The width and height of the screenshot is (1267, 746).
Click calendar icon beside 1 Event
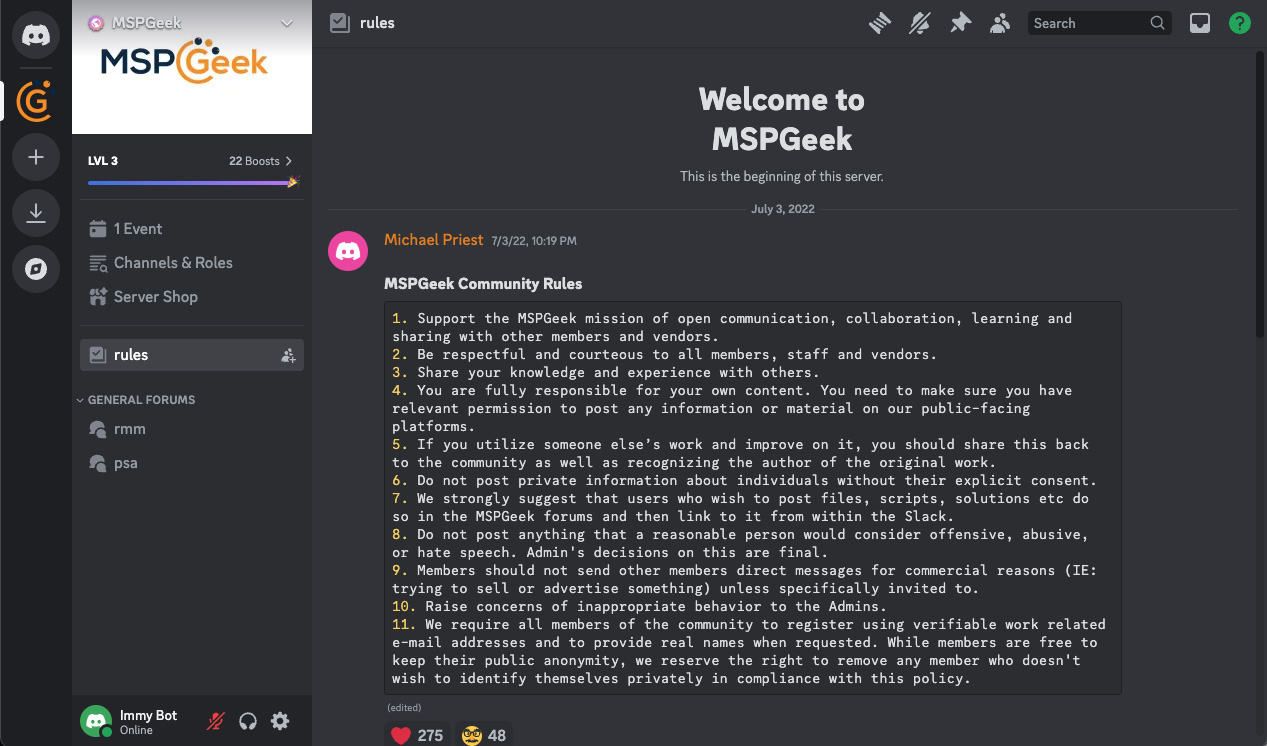(x=98, y=229)
